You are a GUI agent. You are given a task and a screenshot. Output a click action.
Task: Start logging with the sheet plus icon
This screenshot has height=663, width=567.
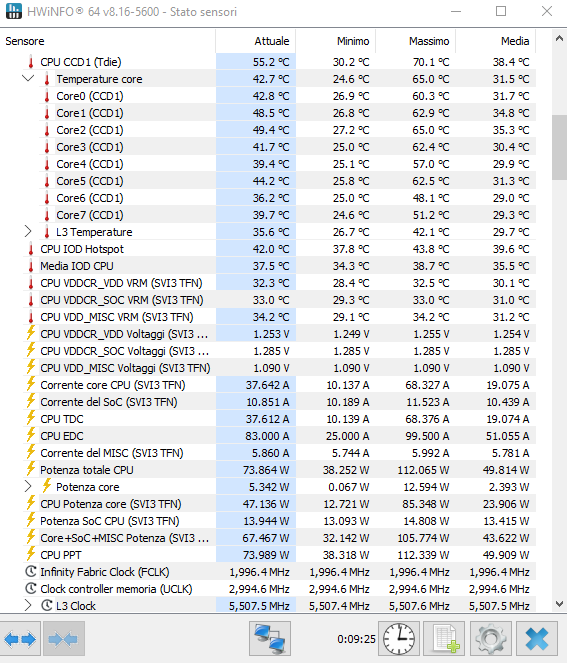[444, 638]
